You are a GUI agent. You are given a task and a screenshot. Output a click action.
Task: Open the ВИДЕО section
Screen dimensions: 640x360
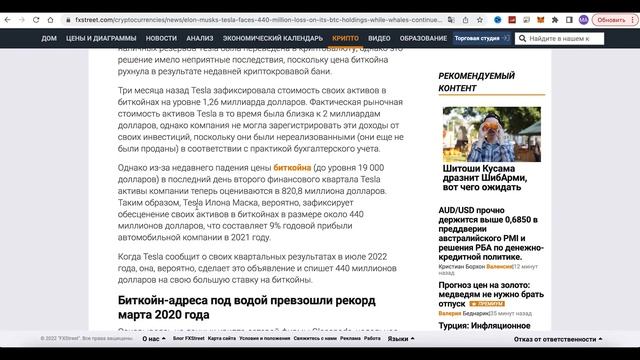click(x=379, y=38)
